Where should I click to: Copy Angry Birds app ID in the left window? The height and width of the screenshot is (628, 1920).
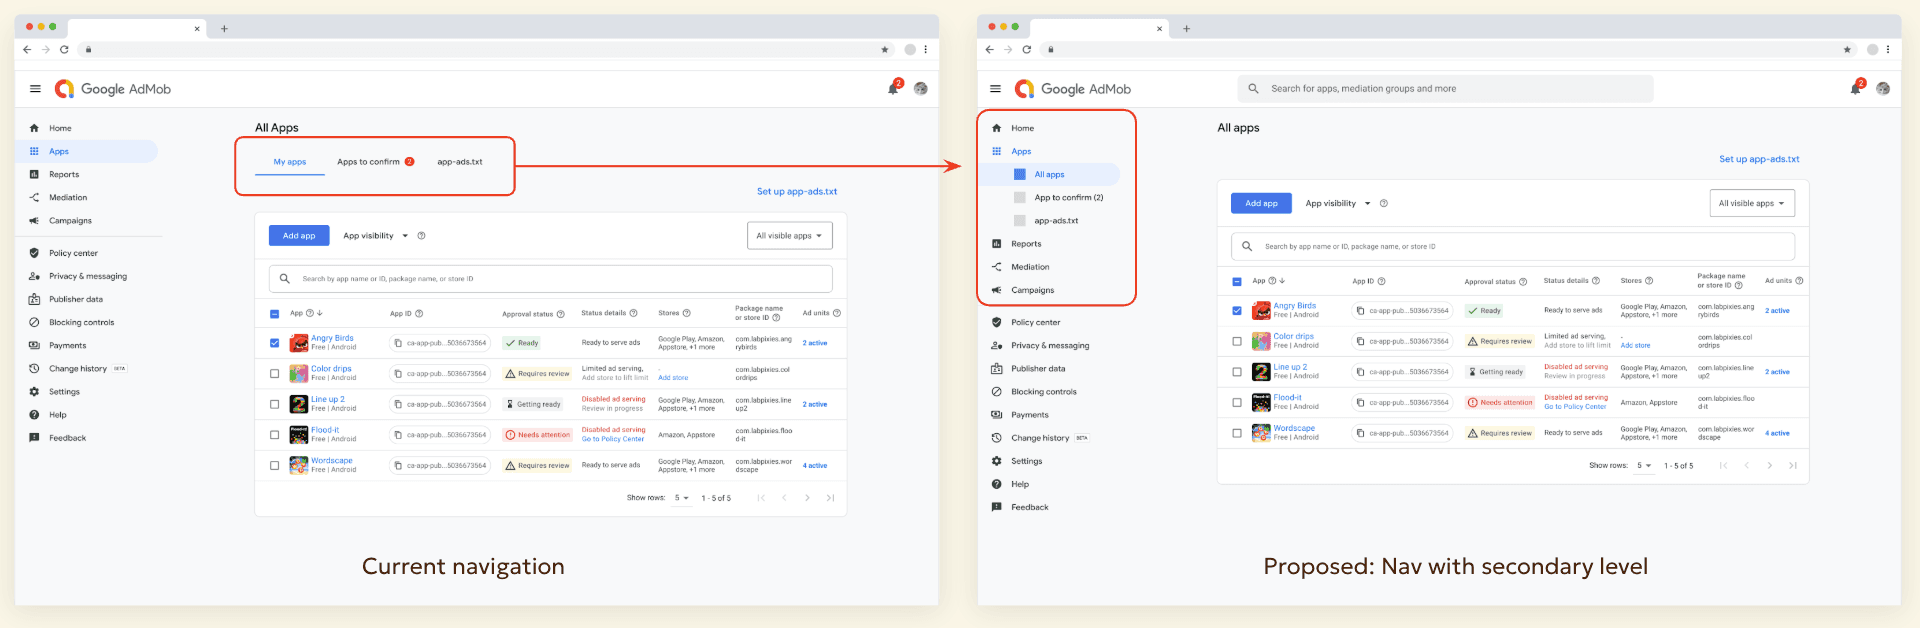[398, 343]
